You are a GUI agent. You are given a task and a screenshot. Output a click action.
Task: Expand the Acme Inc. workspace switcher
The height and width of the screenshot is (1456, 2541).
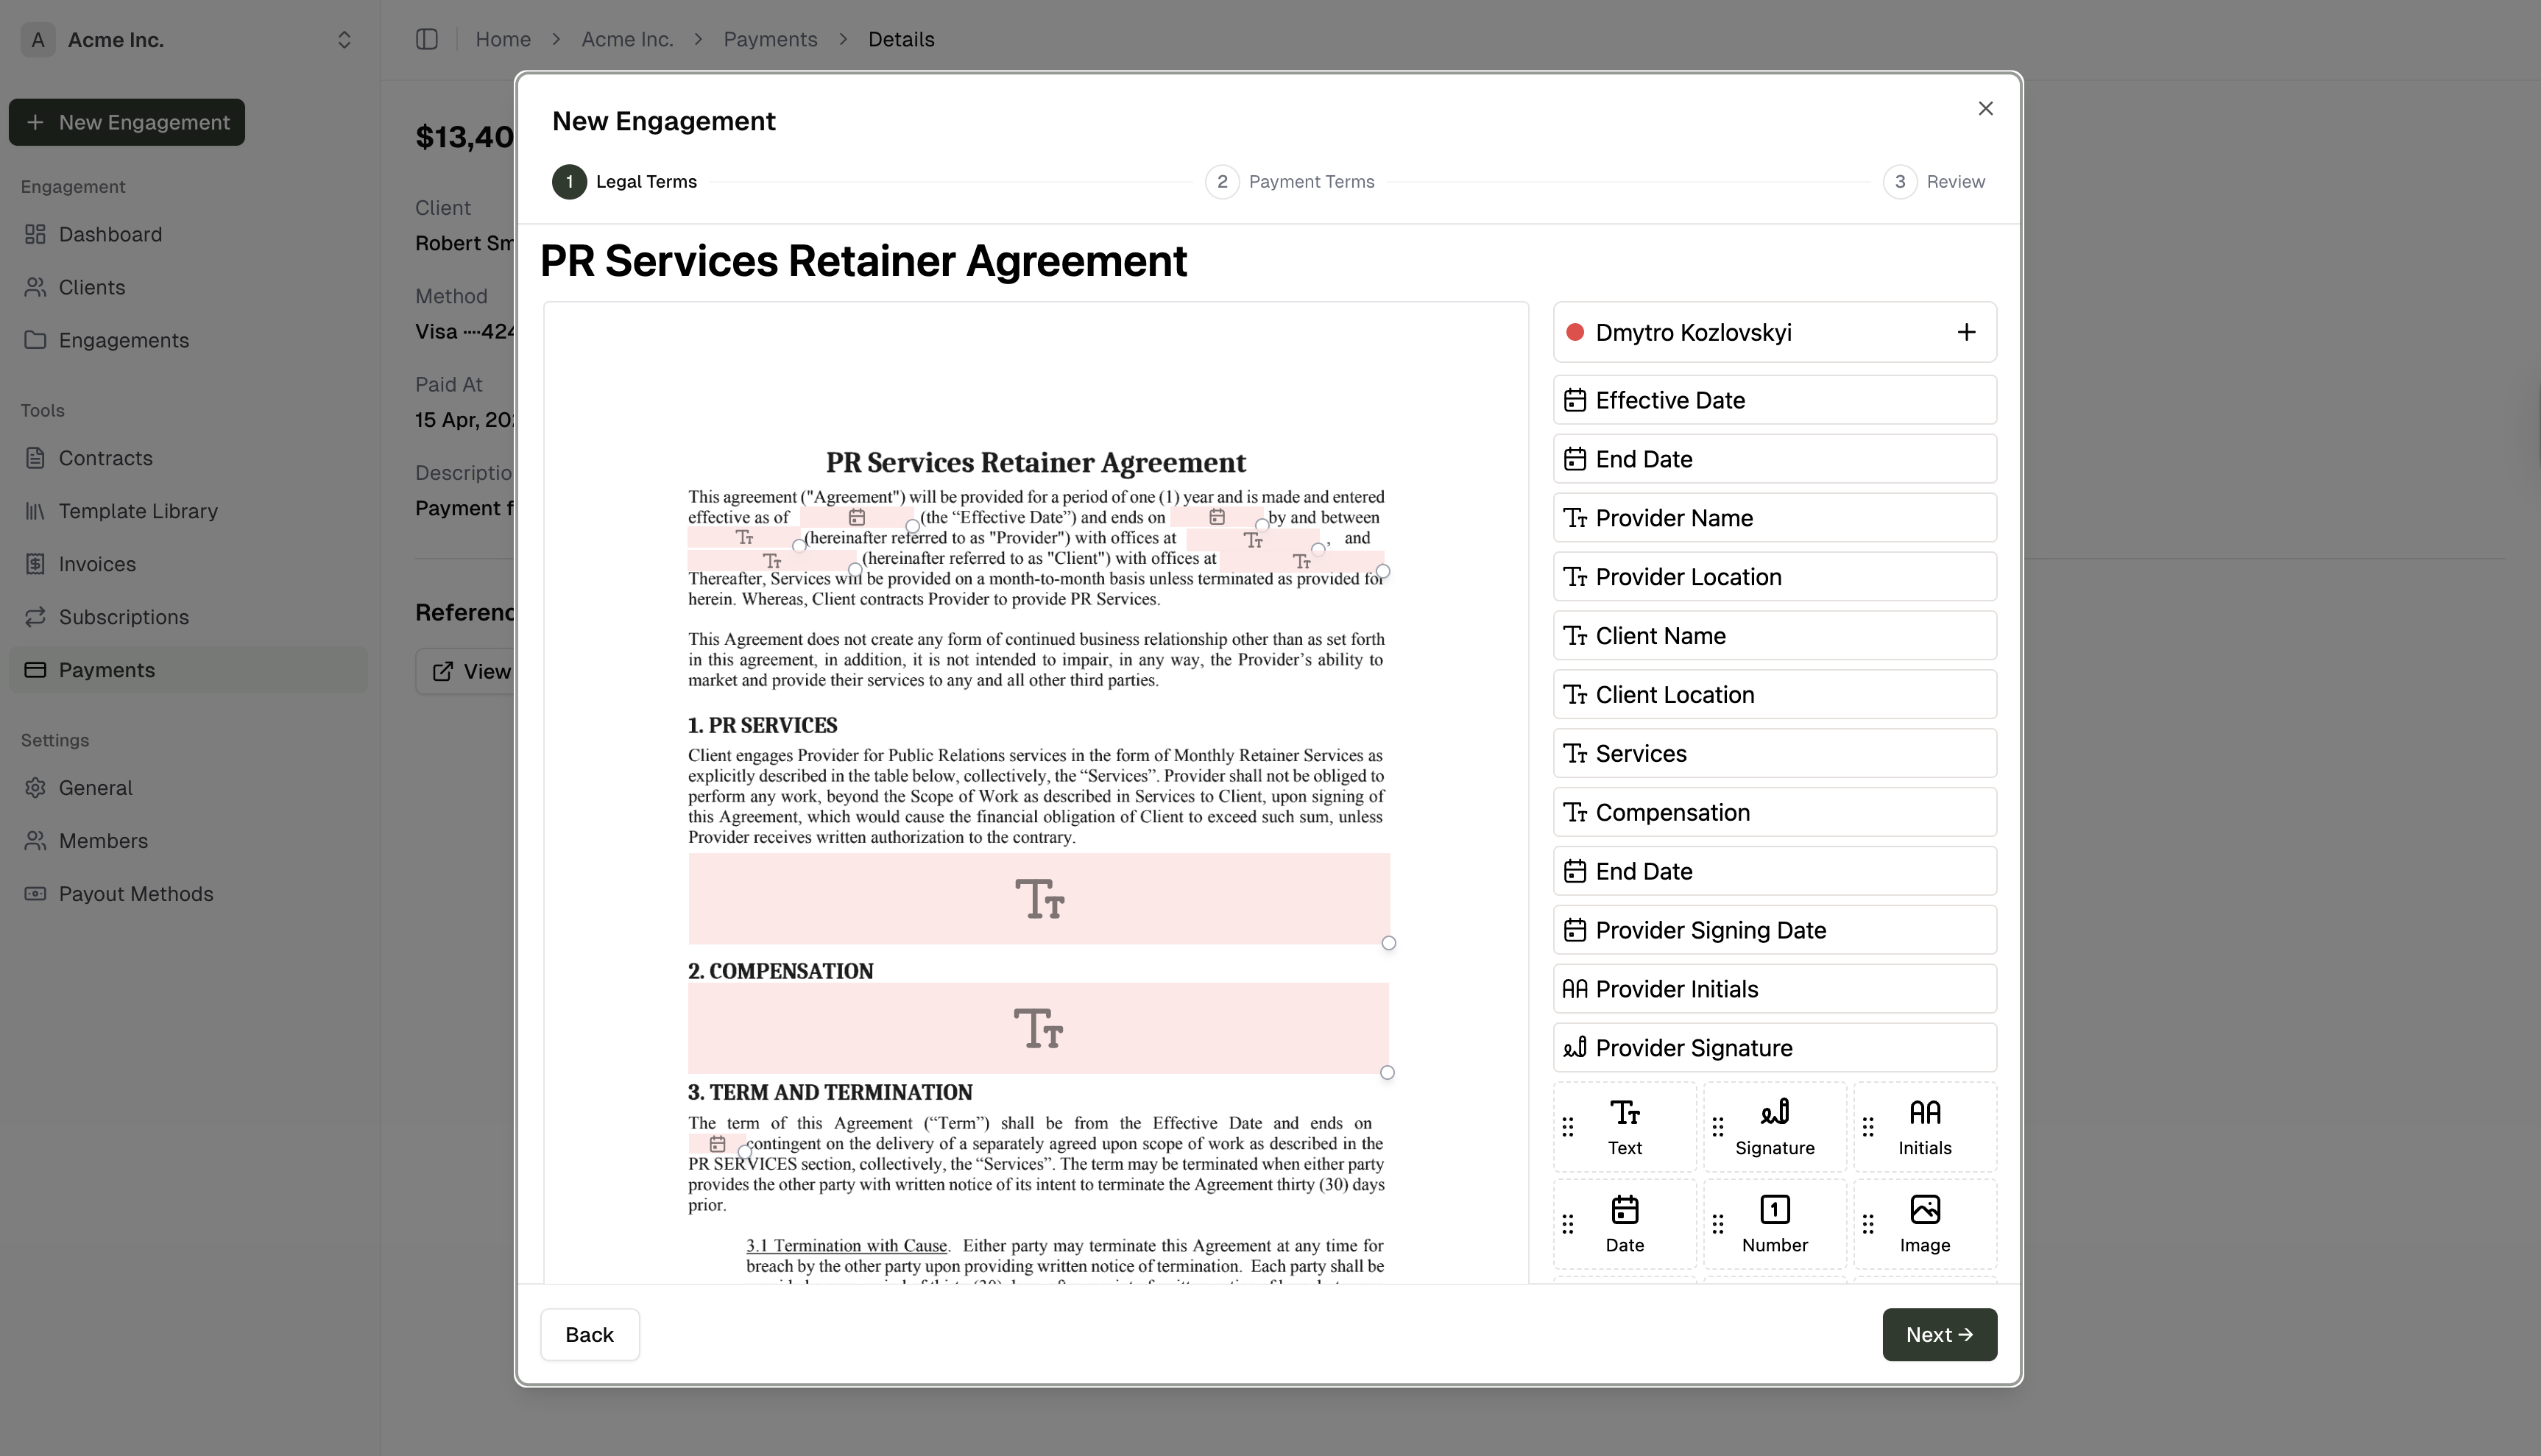[x=343, y=40]
